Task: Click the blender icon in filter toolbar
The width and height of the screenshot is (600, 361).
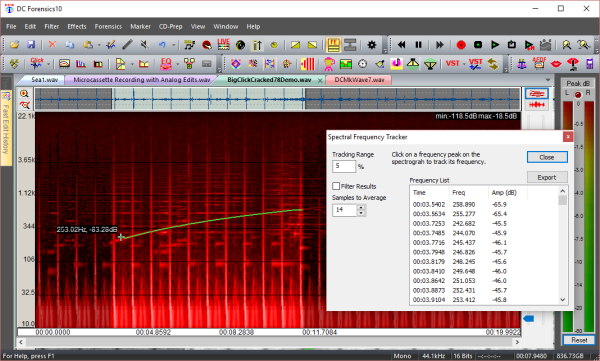Action: click(x=329, y=64)
